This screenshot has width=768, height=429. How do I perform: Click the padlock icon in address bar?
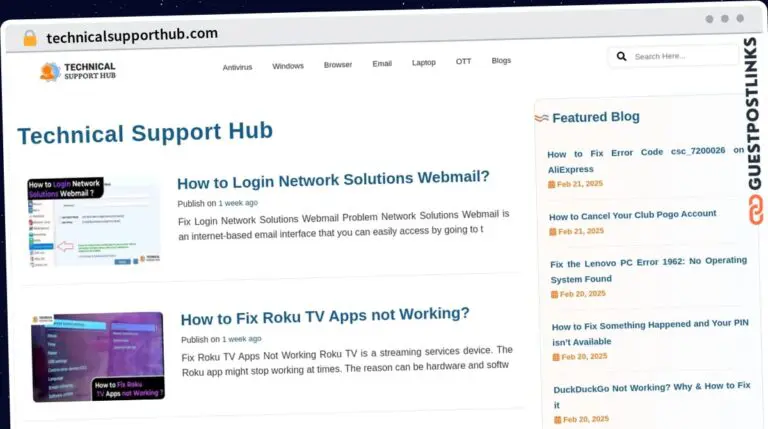coord(29,38)
